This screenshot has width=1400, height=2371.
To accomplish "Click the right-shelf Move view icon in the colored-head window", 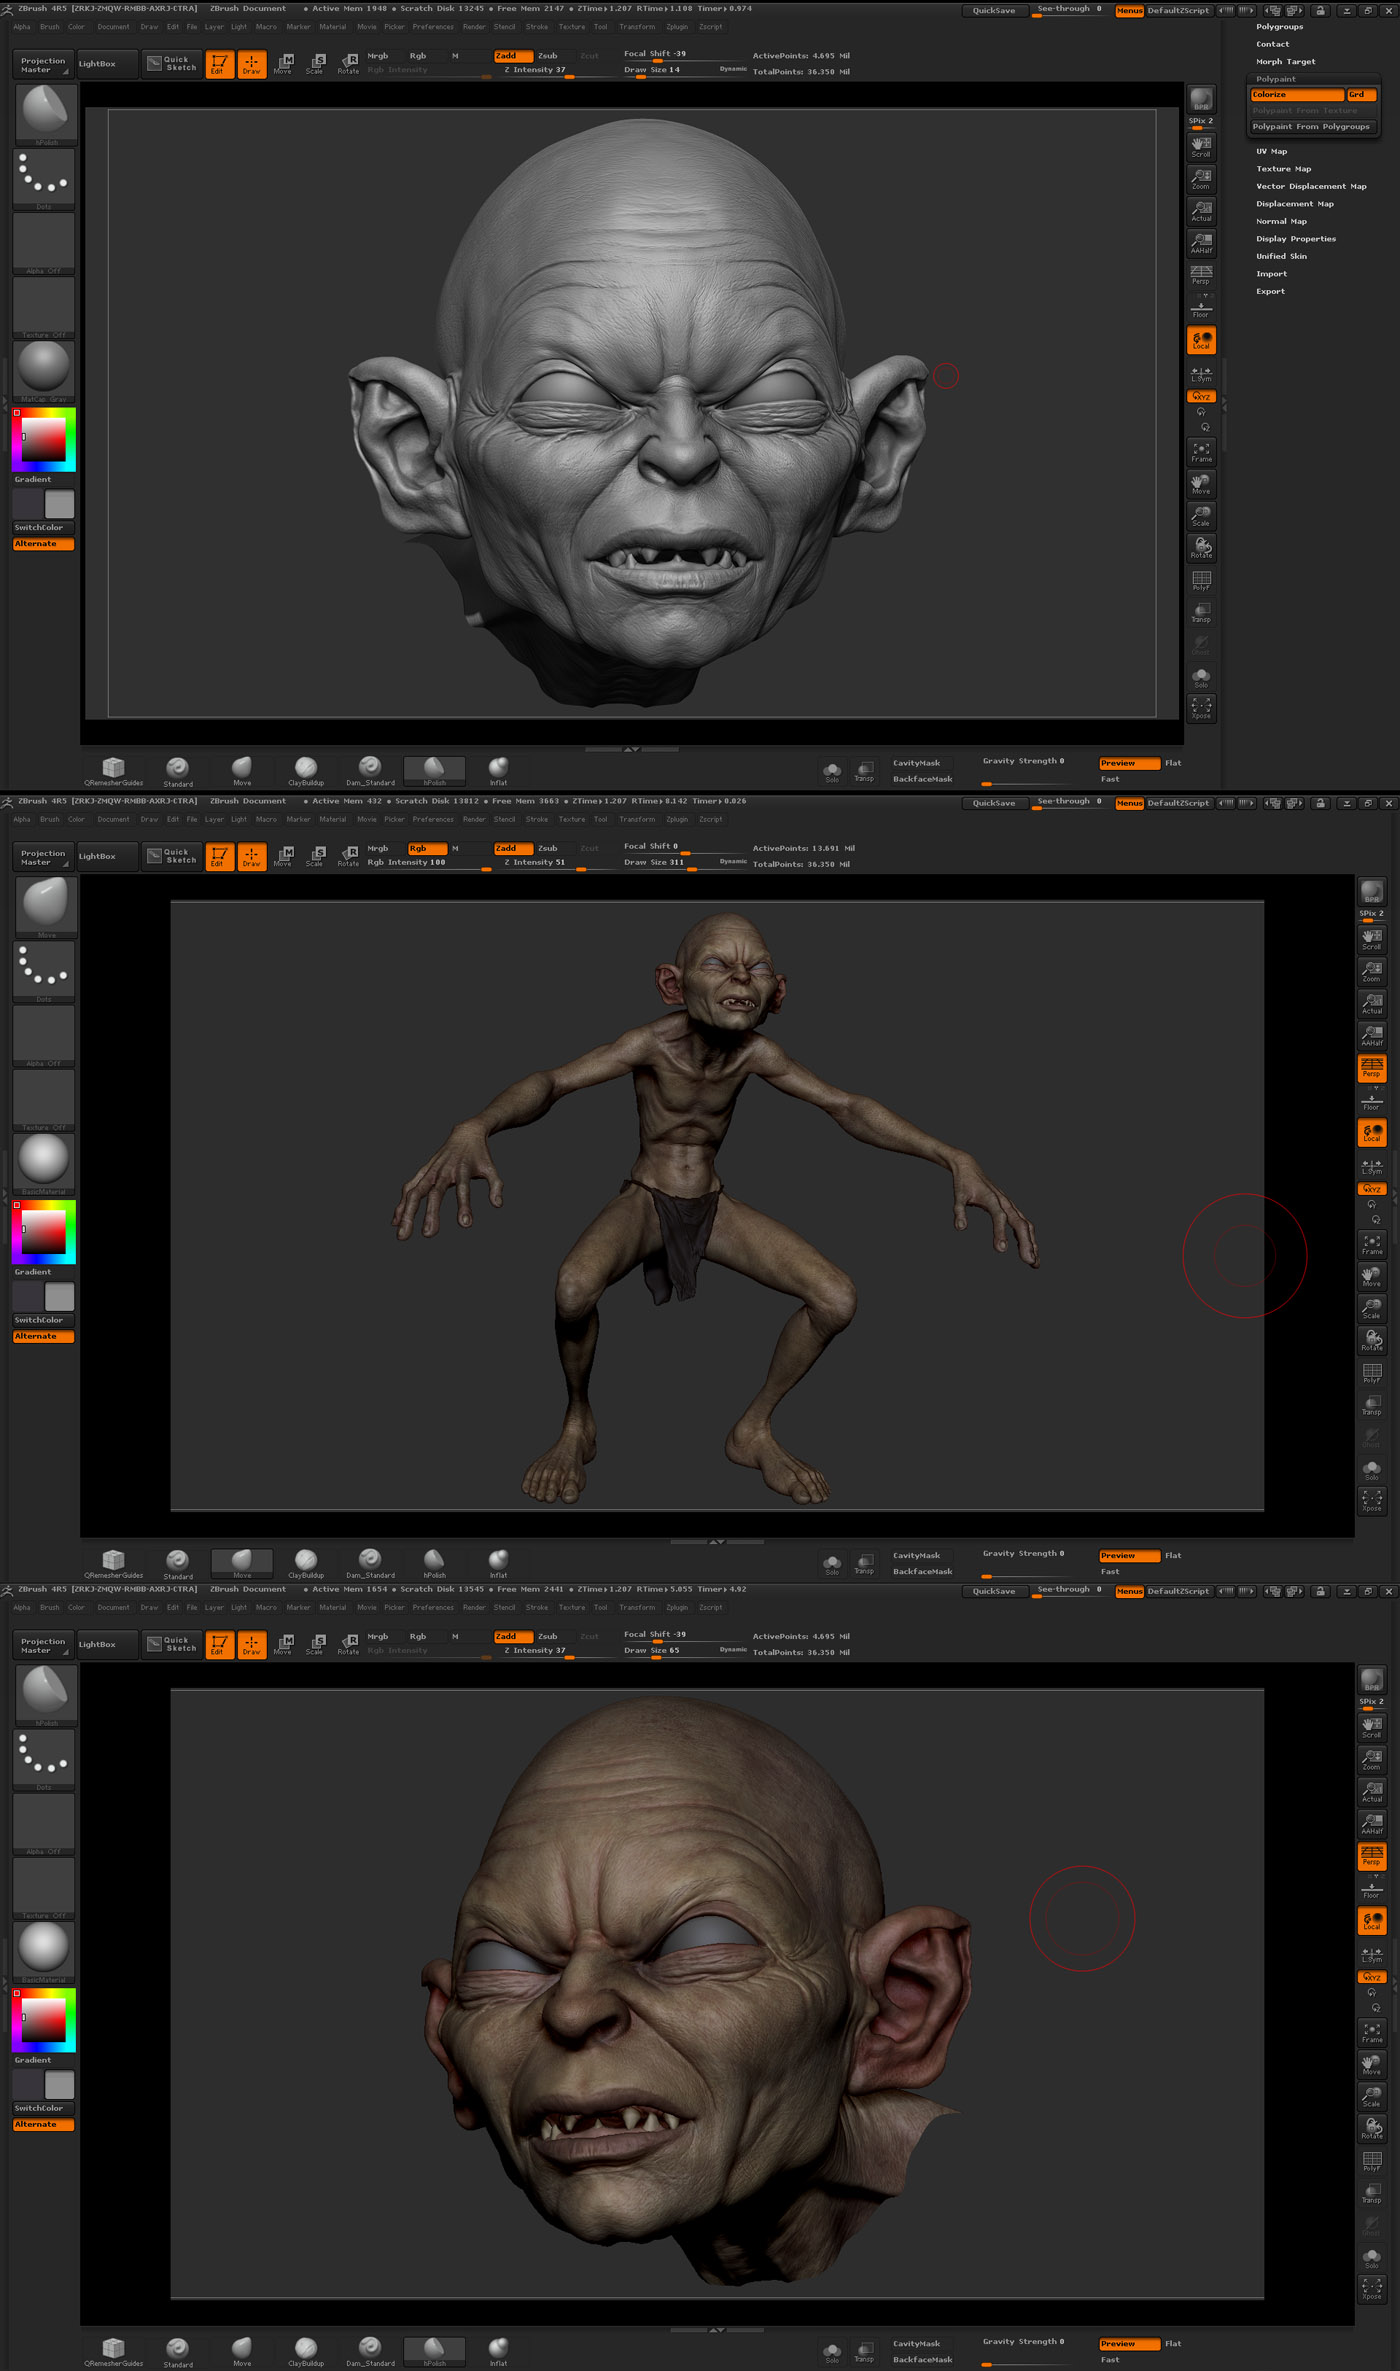I will pyautogui.click(x=1372, y=2064).
